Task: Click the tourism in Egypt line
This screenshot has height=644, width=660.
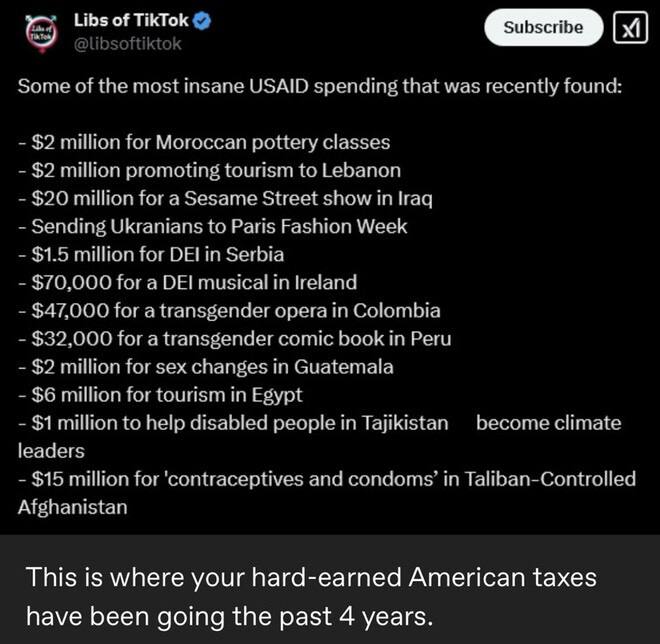Action: 160,394
